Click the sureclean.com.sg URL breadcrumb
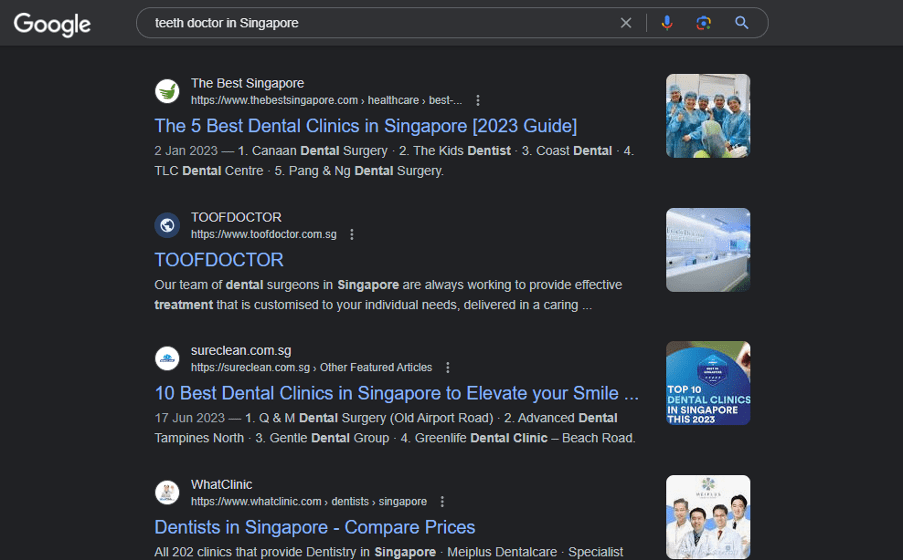 311,367
